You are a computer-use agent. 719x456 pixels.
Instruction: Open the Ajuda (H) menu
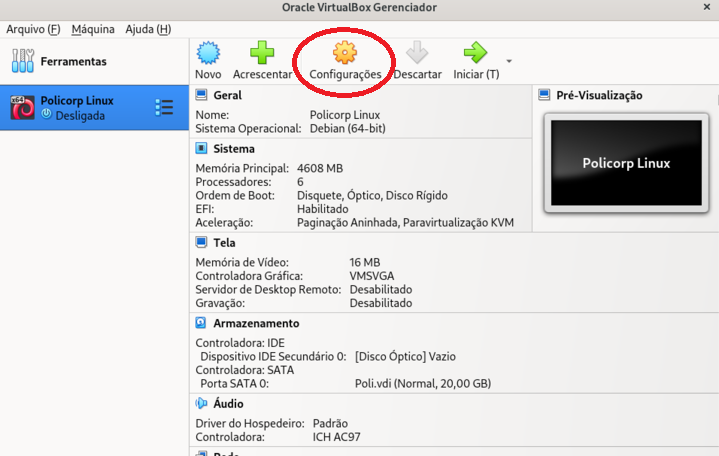[x=148, y=29]
